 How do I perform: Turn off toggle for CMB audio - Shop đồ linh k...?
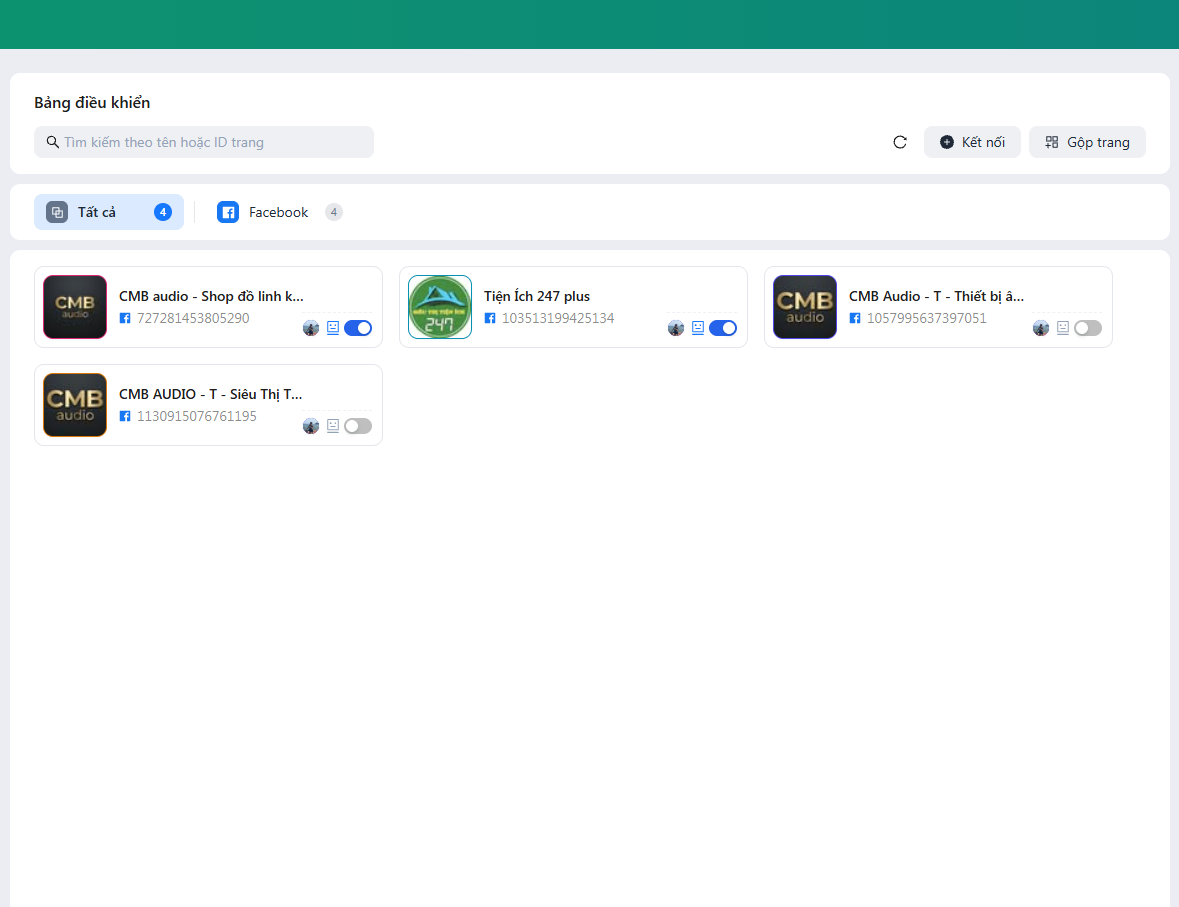tap(358, 328)
